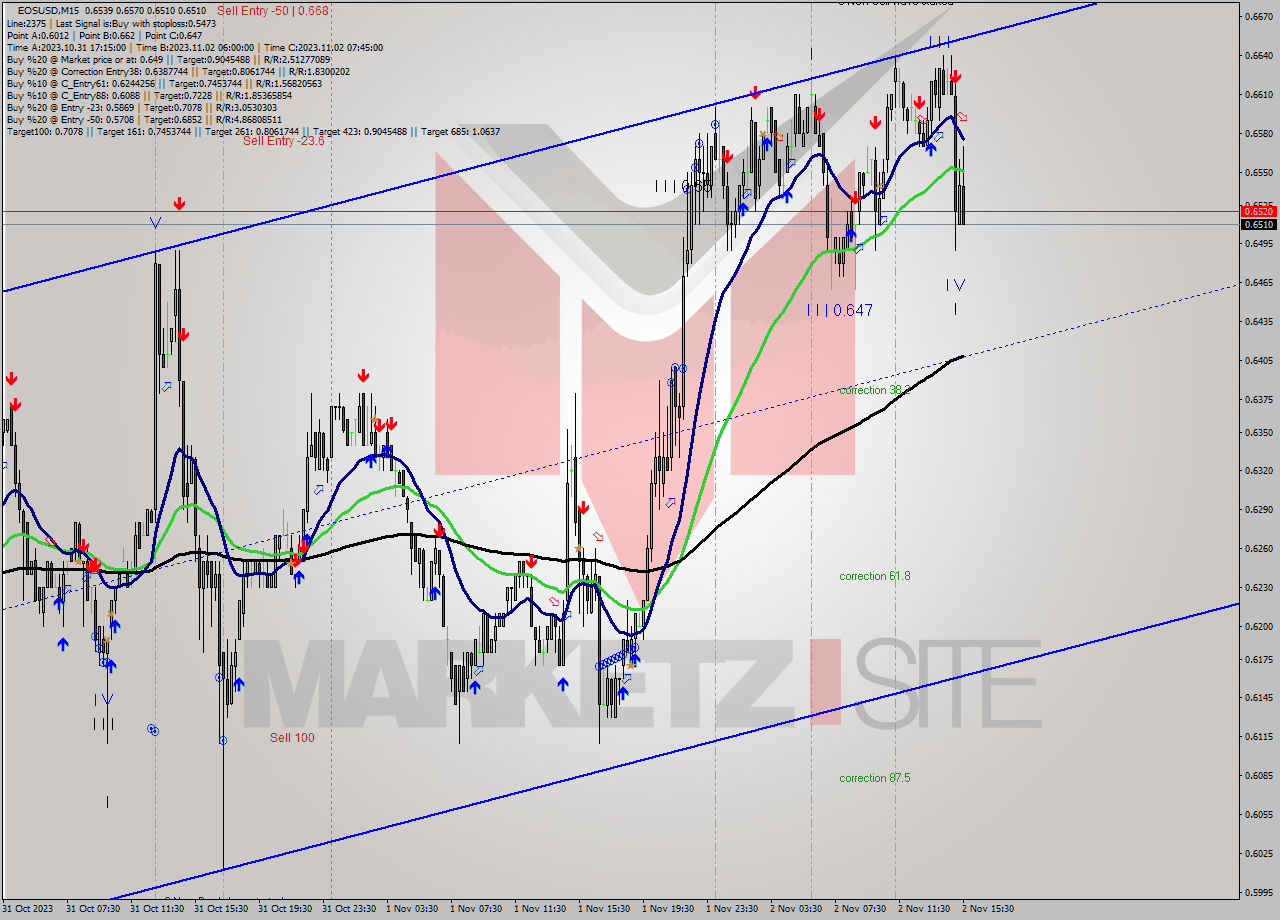Click the 0.6580 price axis label

coord(1257,133)
